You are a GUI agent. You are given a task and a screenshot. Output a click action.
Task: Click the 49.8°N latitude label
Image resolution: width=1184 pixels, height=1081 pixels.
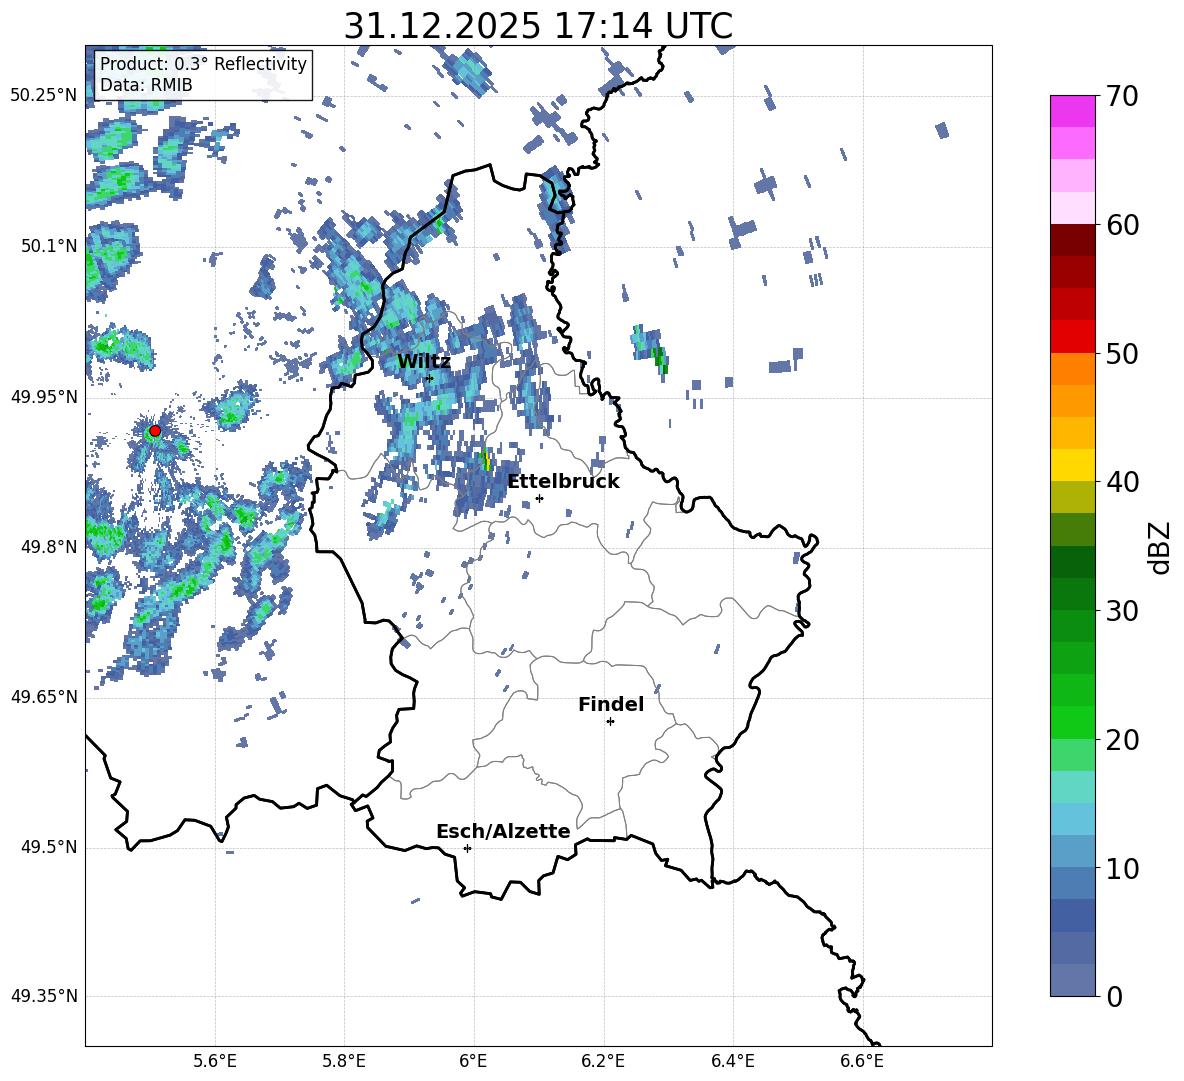49,547
